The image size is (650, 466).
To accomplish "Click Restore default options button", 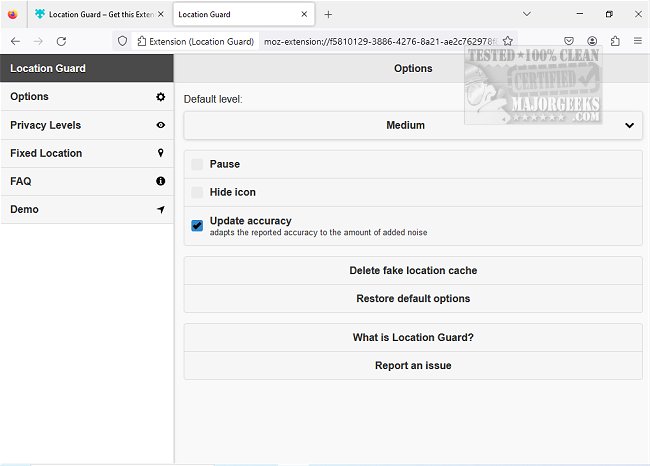I will tap(413, 299).
